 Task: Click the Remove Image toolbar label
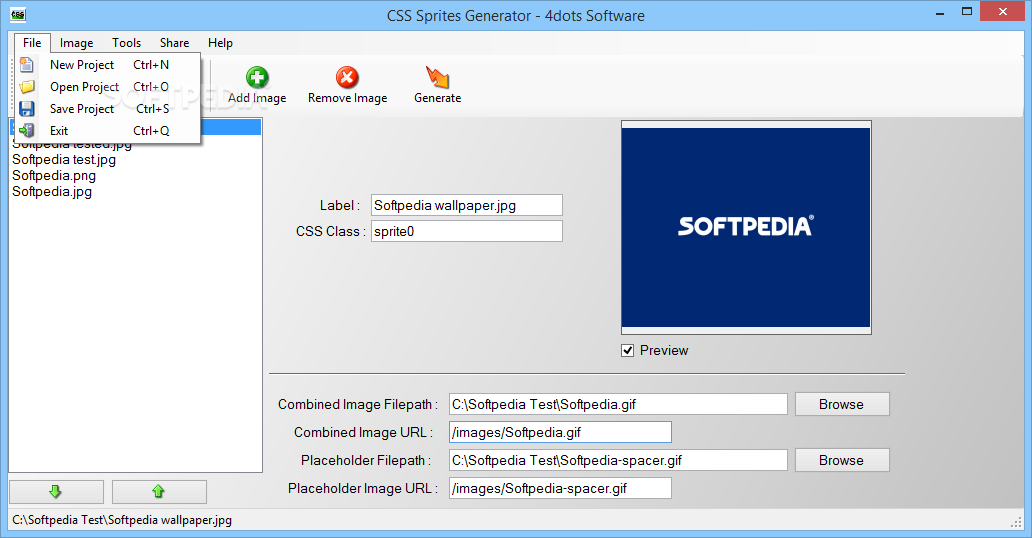(348, 98)
